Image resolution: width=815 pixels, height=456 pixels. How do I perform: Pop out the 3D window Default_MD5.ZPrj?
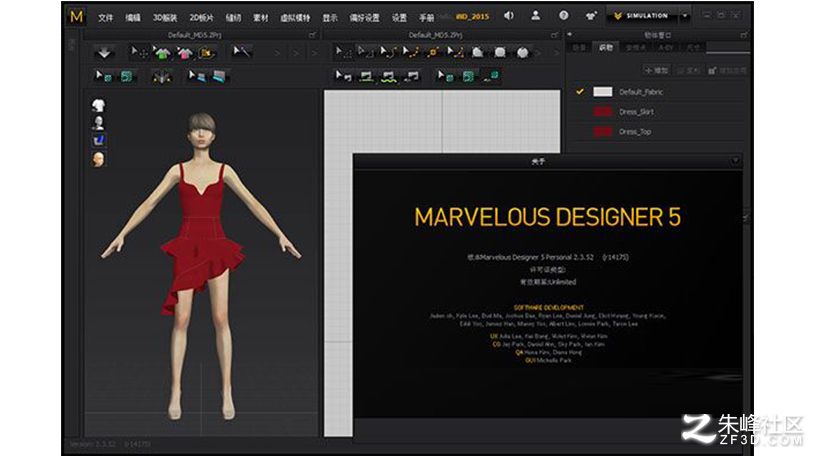pos(312,35)
